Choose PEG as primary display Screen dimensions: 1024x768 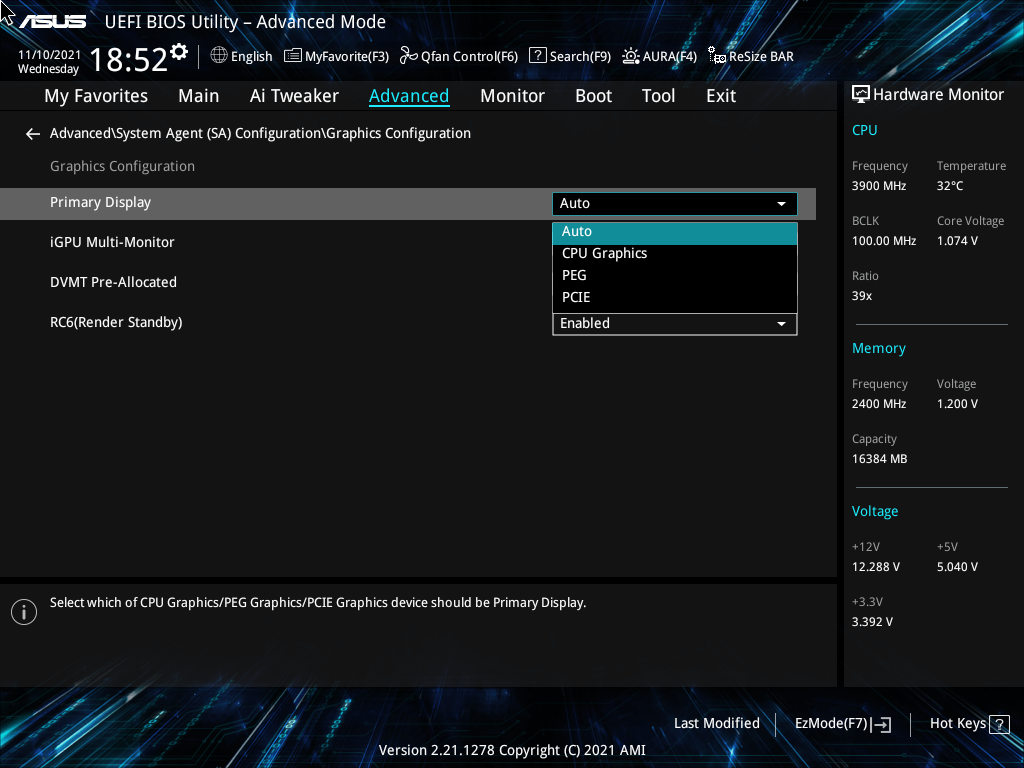(675, 276)
